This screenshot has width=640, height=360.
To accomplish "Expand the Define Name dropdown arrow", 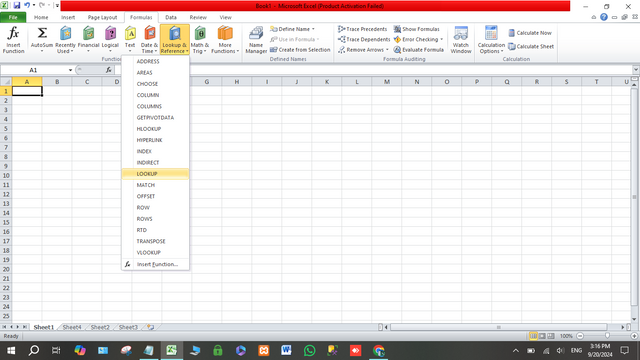I will [x=313, y=29].
